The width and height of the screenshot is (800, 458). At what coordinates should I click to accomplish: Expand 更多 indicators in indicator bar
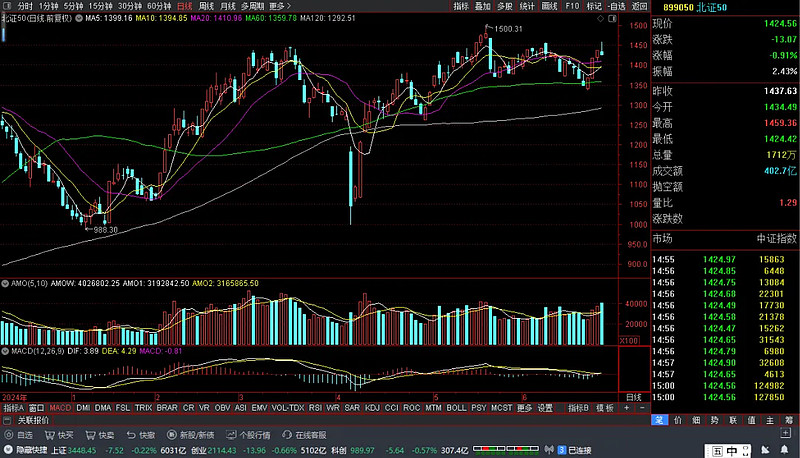(x=525, y=408)
